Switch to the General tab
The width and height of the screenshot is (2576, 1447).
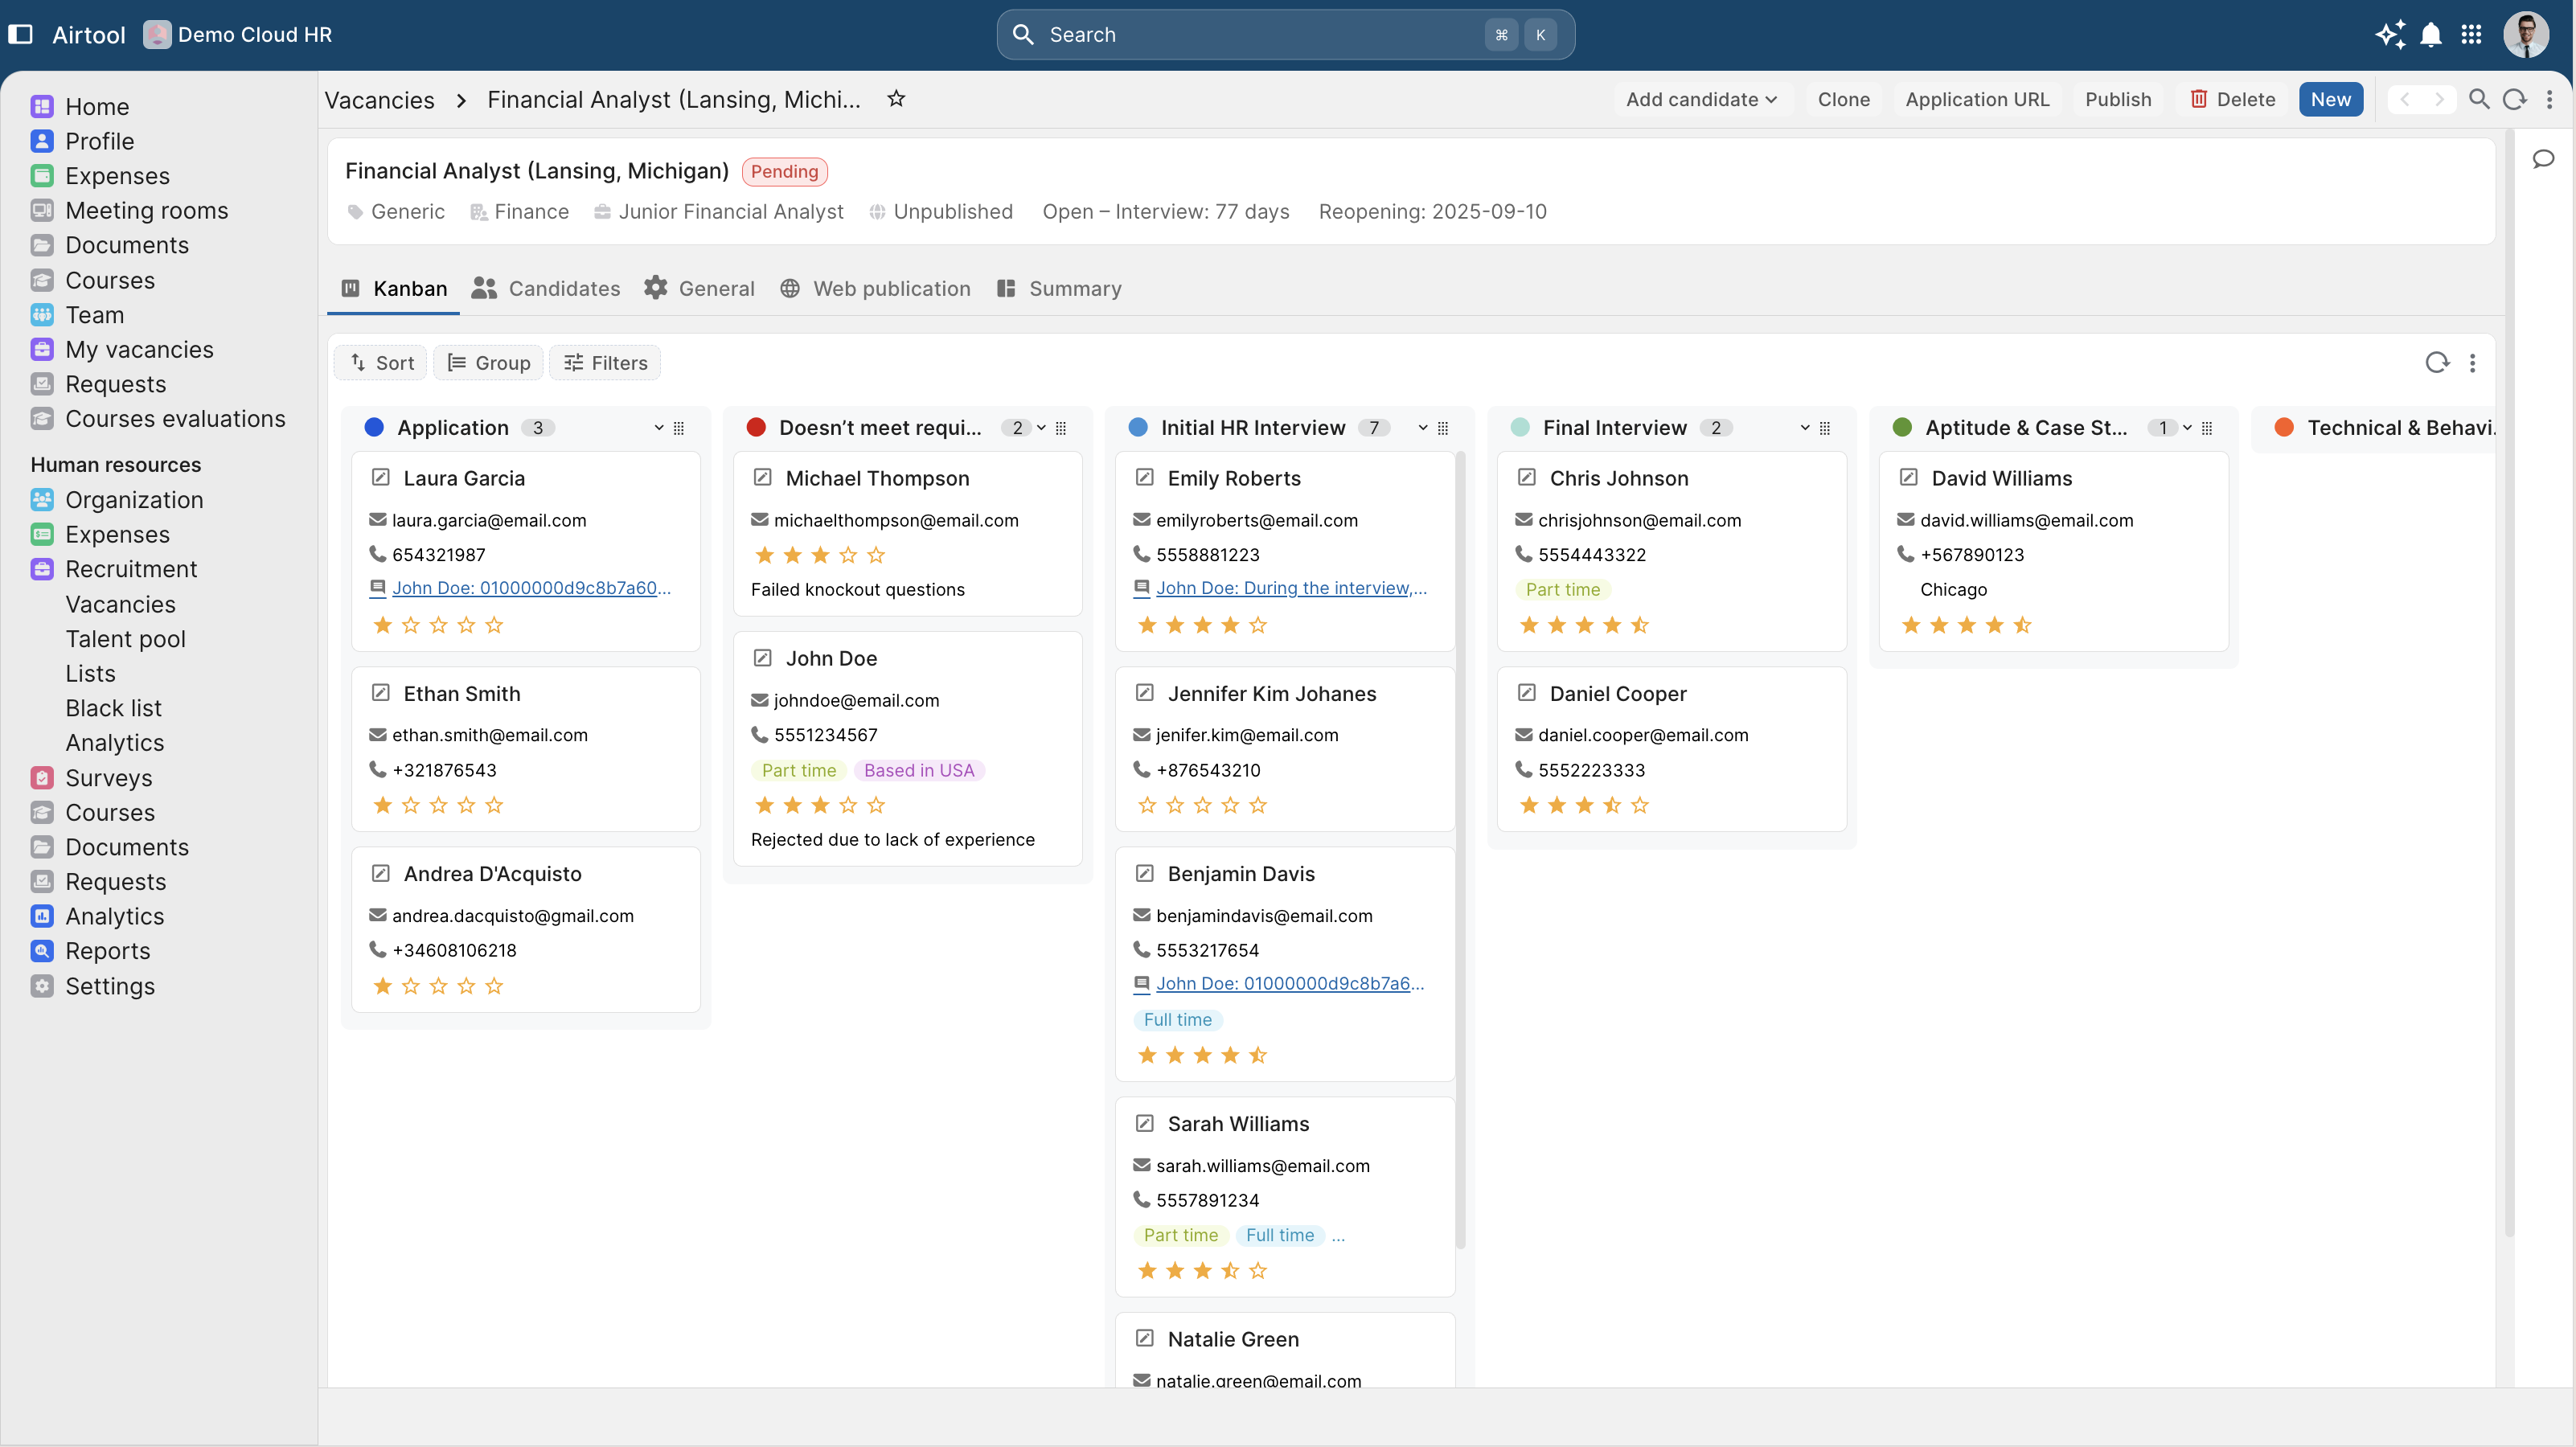click(x=700, y=289)
